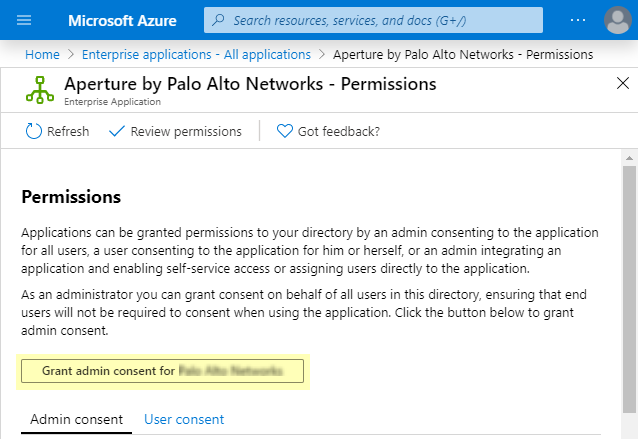Switch to the Admin consent tab
The height and width of the screenshot is (439, 638).
[76, 419]
